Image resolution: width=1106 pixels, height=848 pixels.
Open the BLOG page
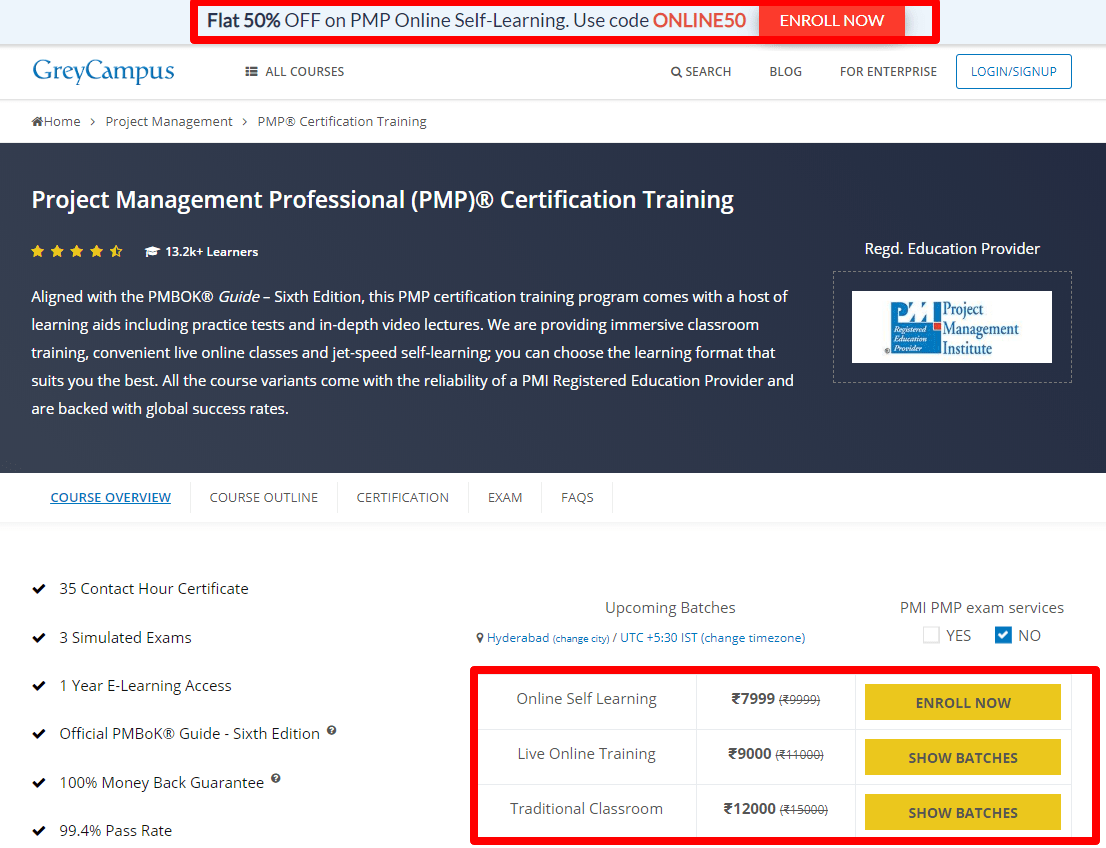pyautogui.click(x=785, y=71)
